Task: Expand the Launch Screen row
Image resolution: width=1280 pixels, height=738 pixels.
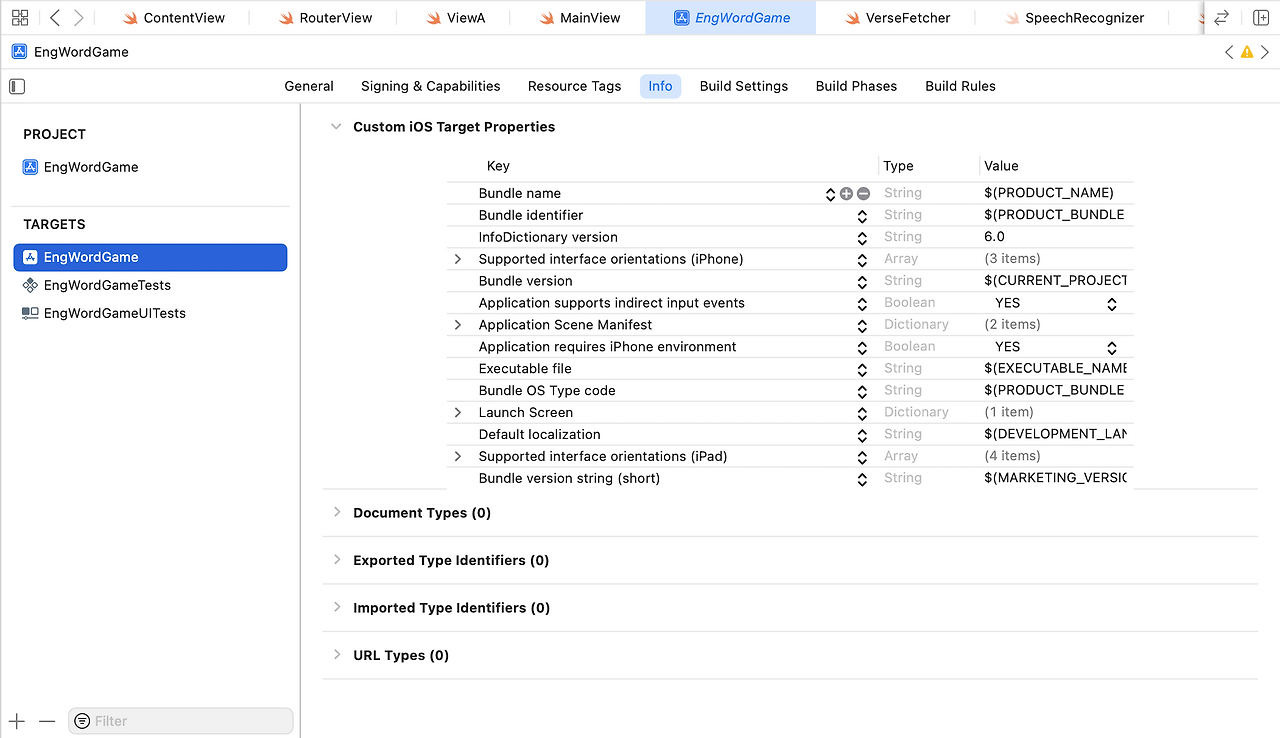Action: click(x=458, y=413)
